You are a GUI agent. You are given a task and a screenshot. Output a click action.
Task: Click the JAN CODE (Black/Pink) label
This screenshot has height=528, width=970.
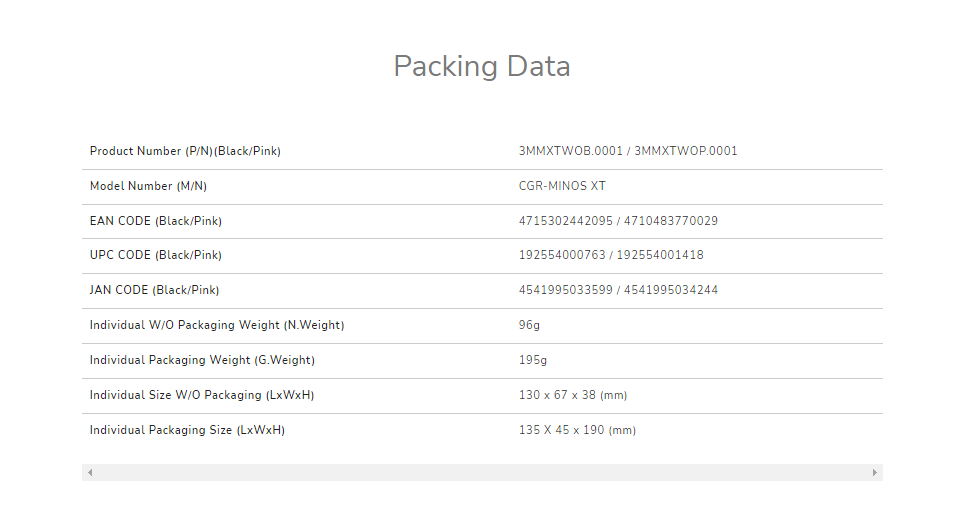coord(154,290)
